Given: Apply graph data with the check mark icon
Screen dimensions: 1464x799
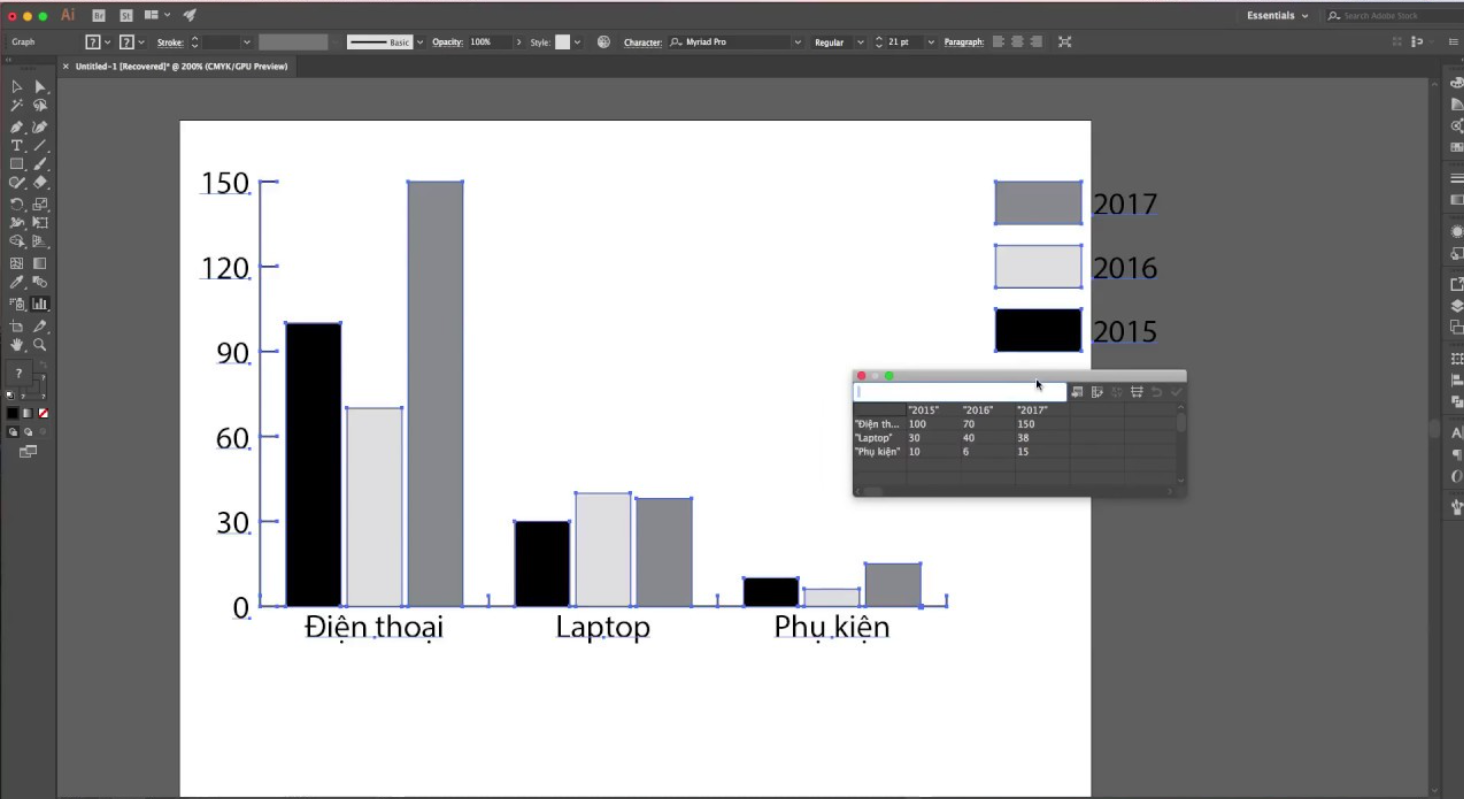Looking at the screenshot, I should [1177, 392].
